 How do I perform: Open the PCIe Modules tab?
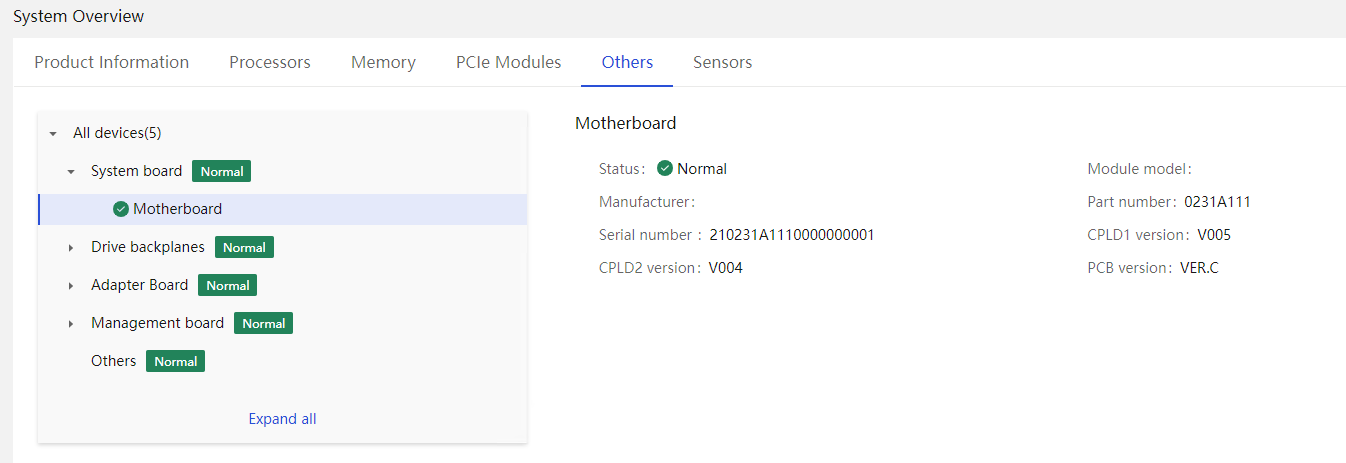508,62
